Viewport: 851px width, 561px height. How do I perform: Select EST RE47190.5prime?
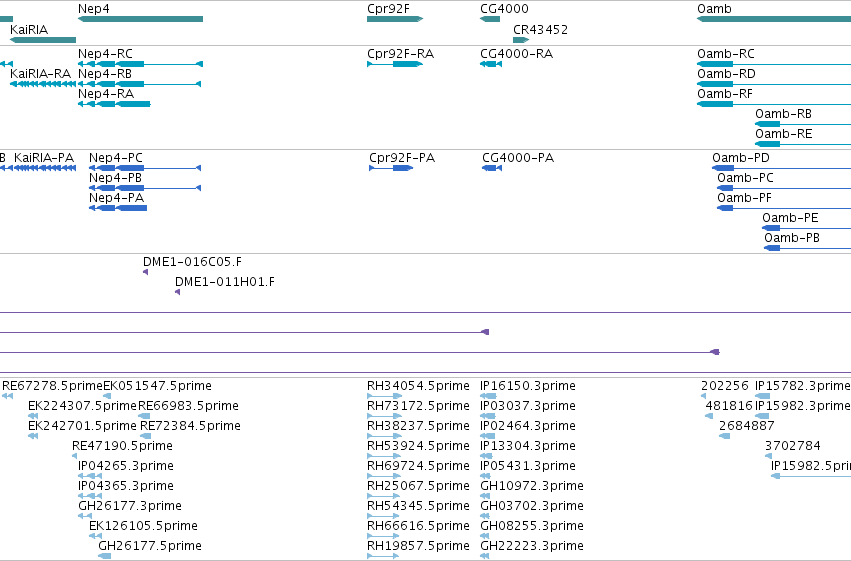pyautogui.click(x=76, y=456)
